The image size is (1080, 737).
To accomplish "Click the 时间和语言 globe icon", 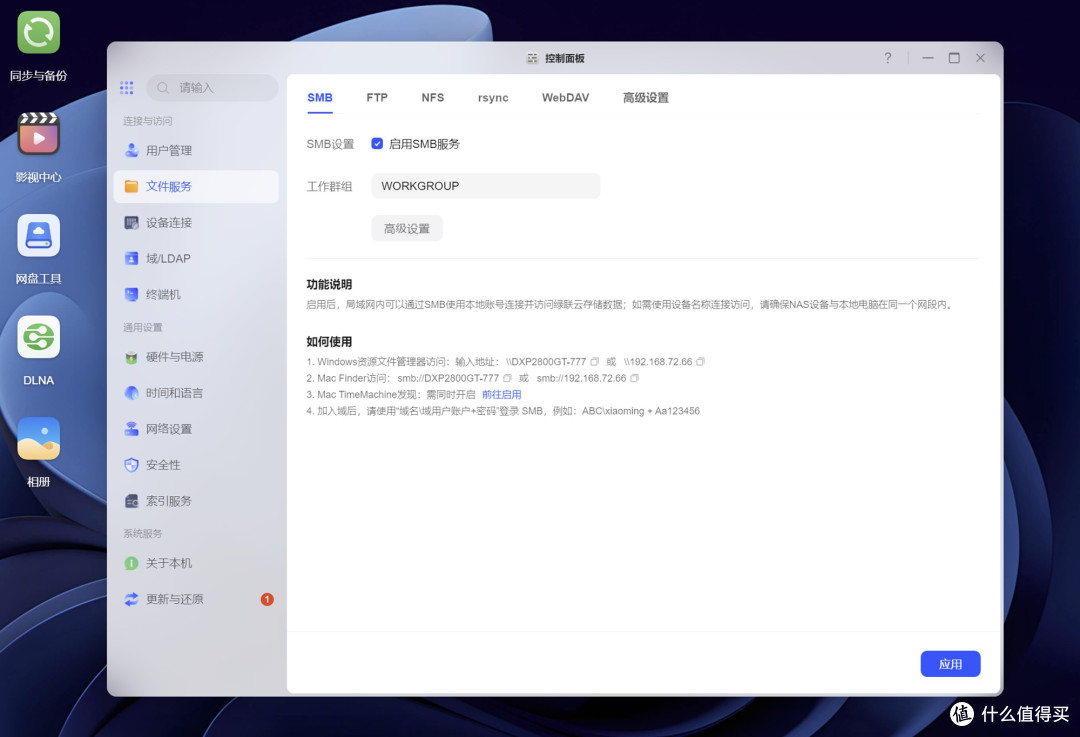I will click(x=132, y=393).
